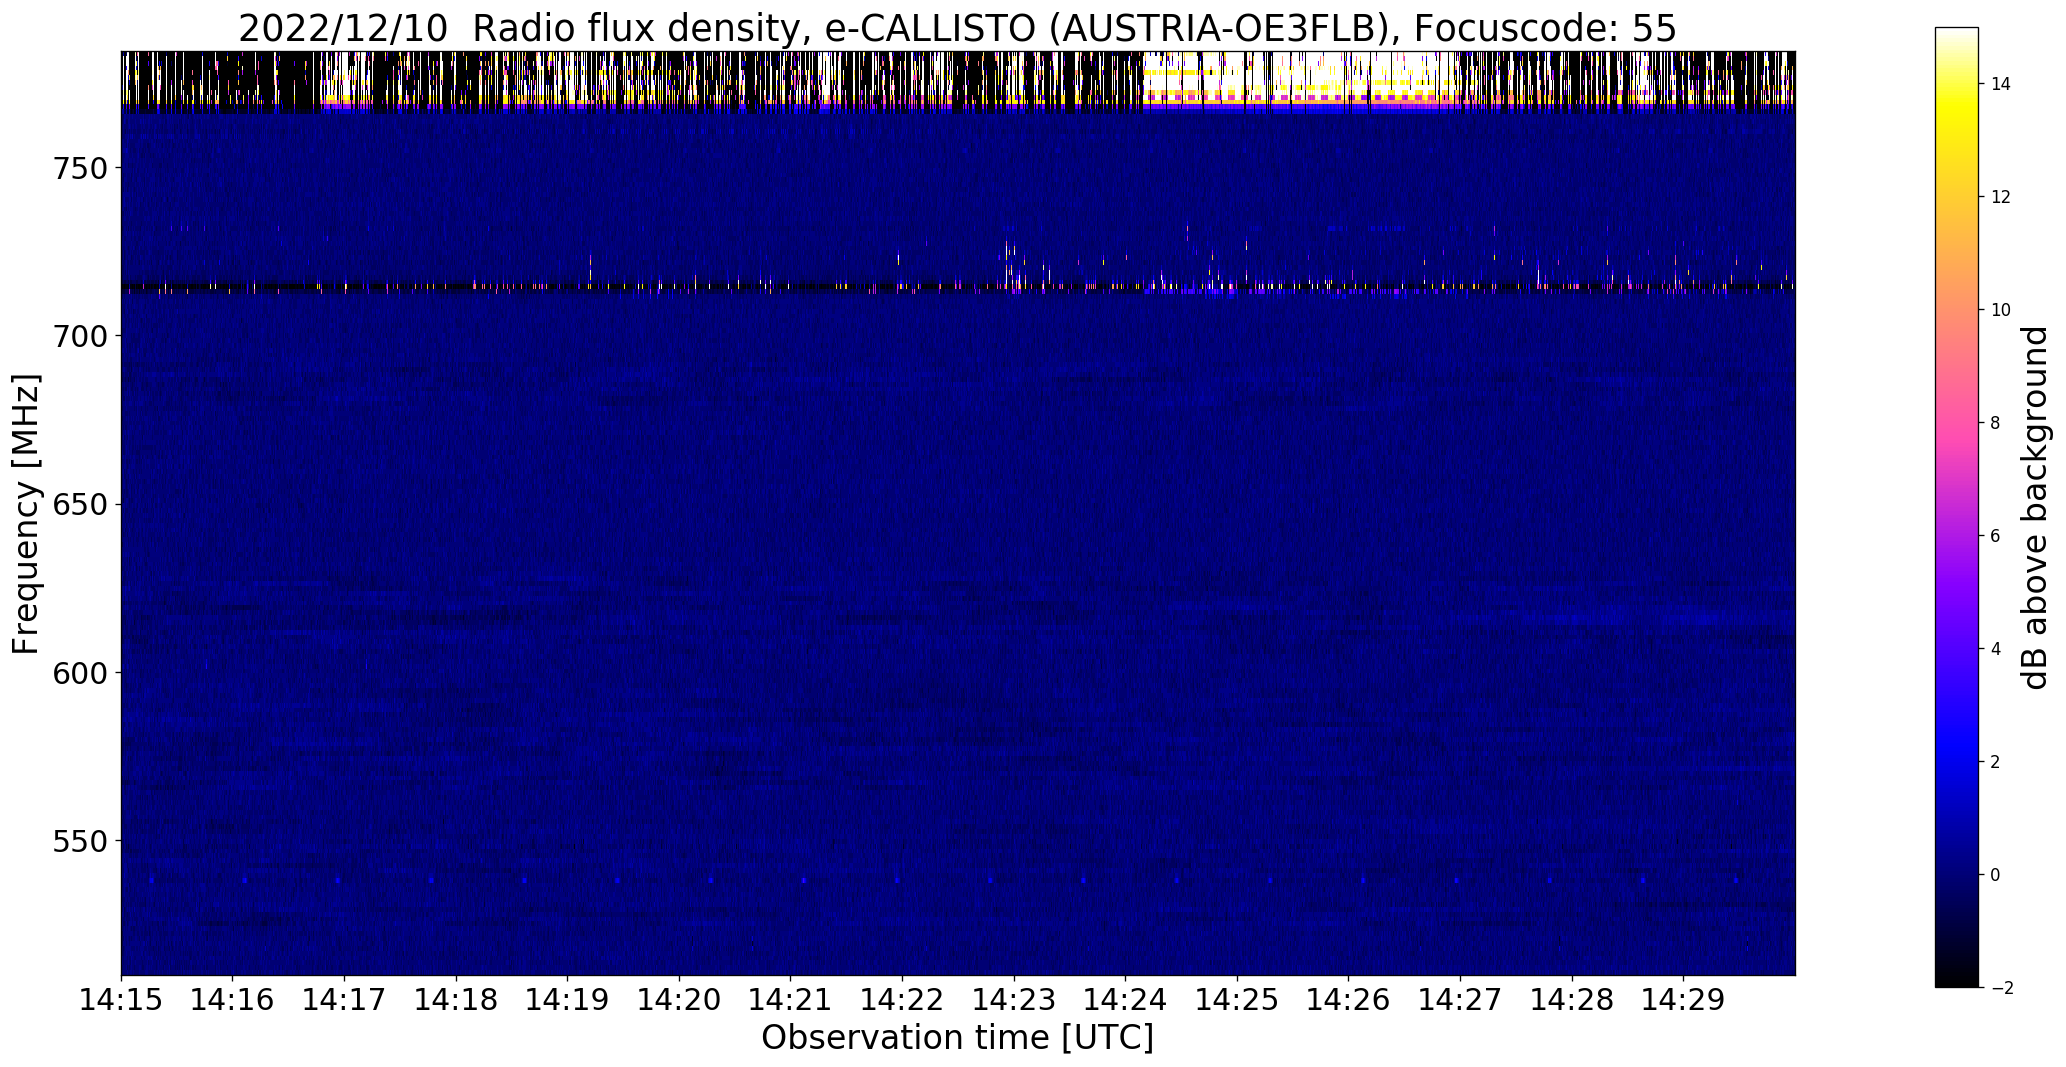Viewport: 2066px width, 1067px height.
Task: Click the colorbar tick value 0
Action: [x=1996, y=875]
